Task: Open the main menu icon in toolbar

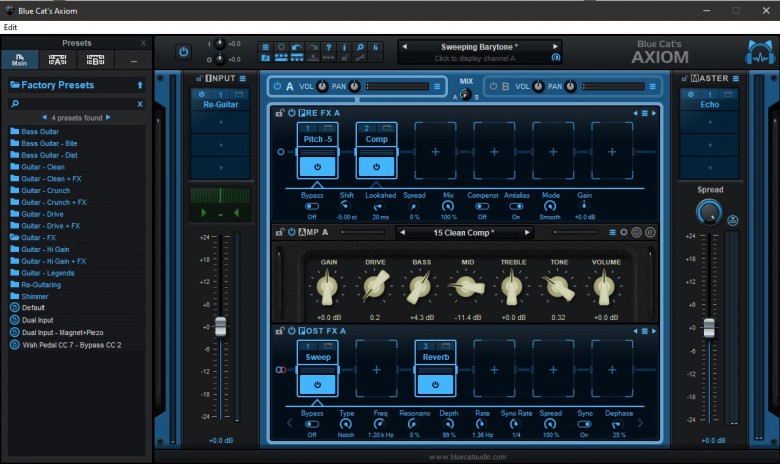Action: tap(265, 47)
